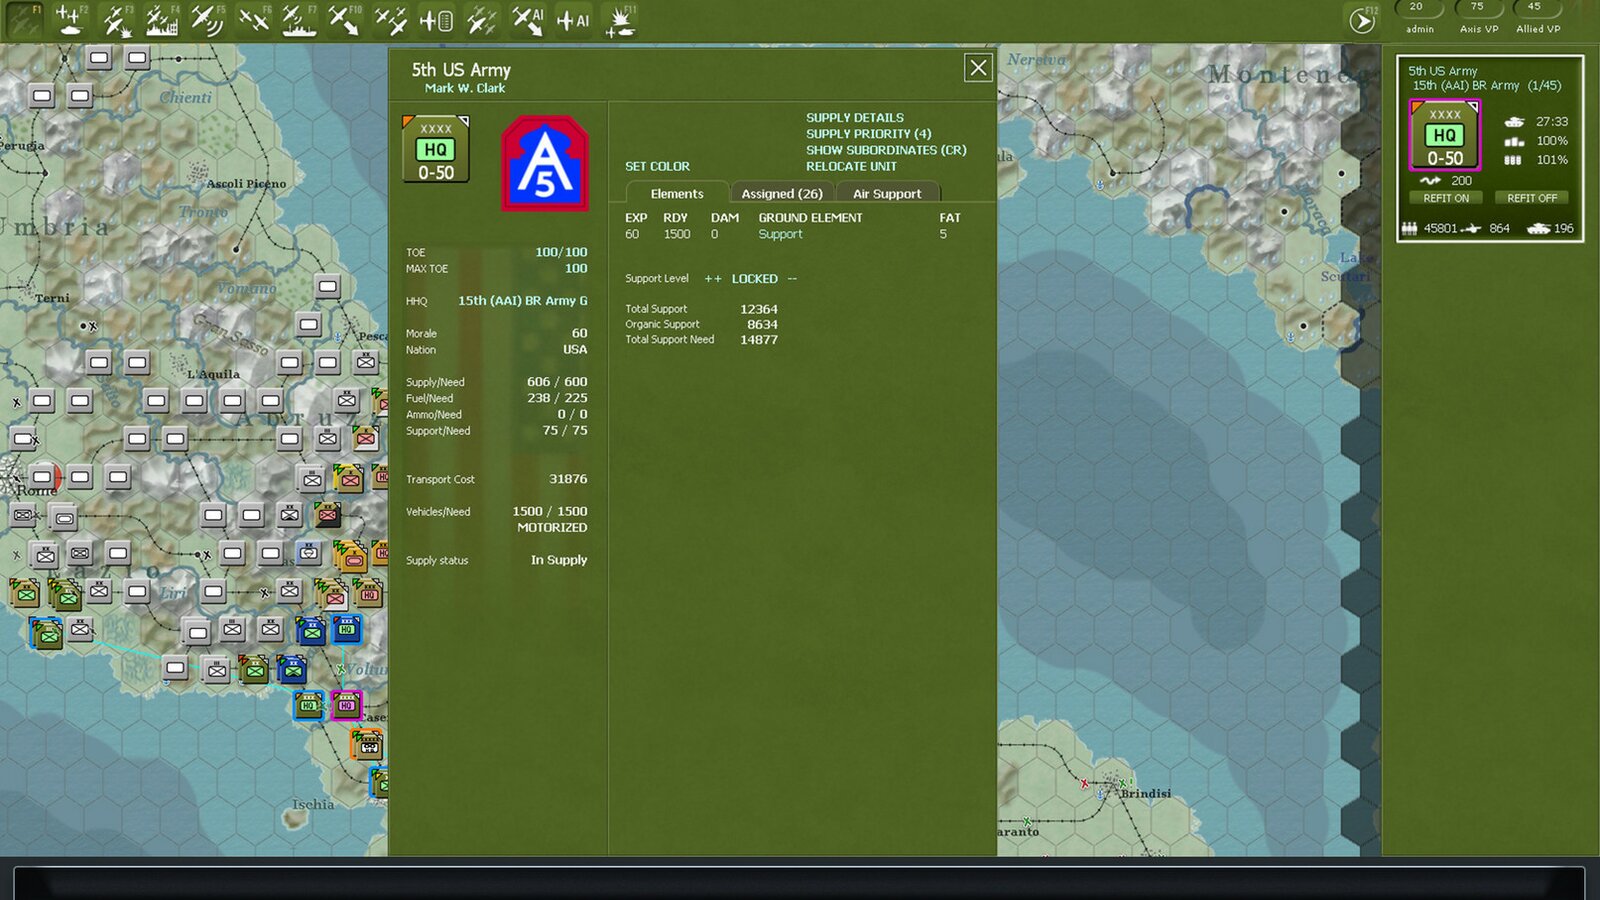Click SET COLOR for the unit
1600x900 pixels.
tap(657, 166)
